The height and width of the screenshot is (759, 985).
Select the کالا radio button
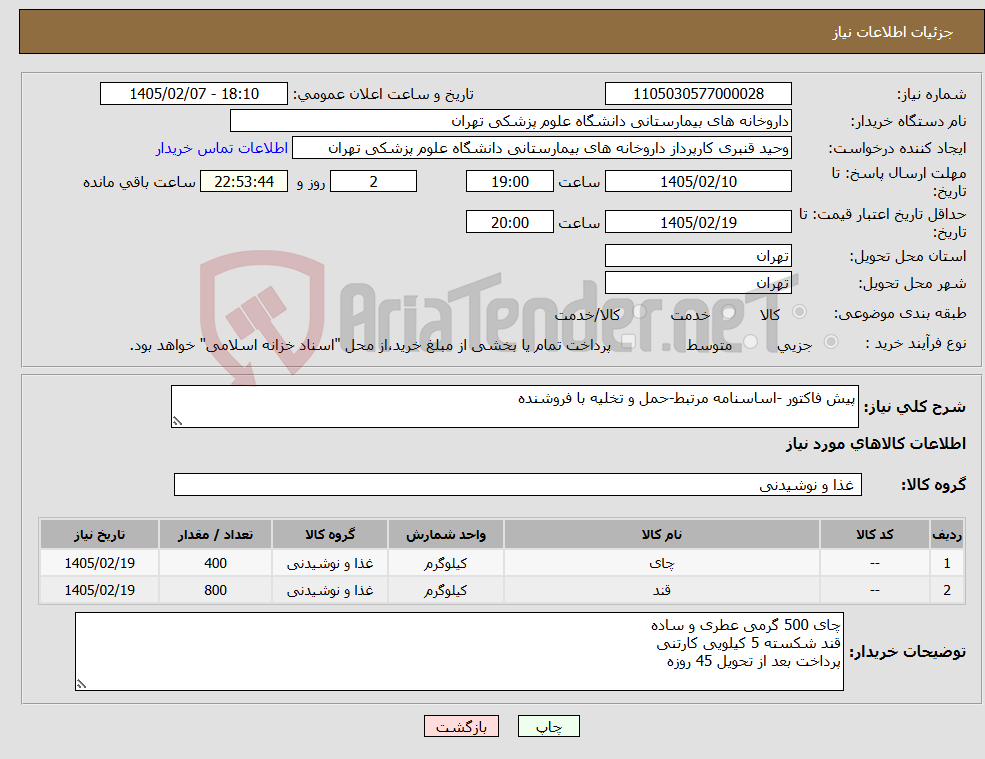click(800, 312)
